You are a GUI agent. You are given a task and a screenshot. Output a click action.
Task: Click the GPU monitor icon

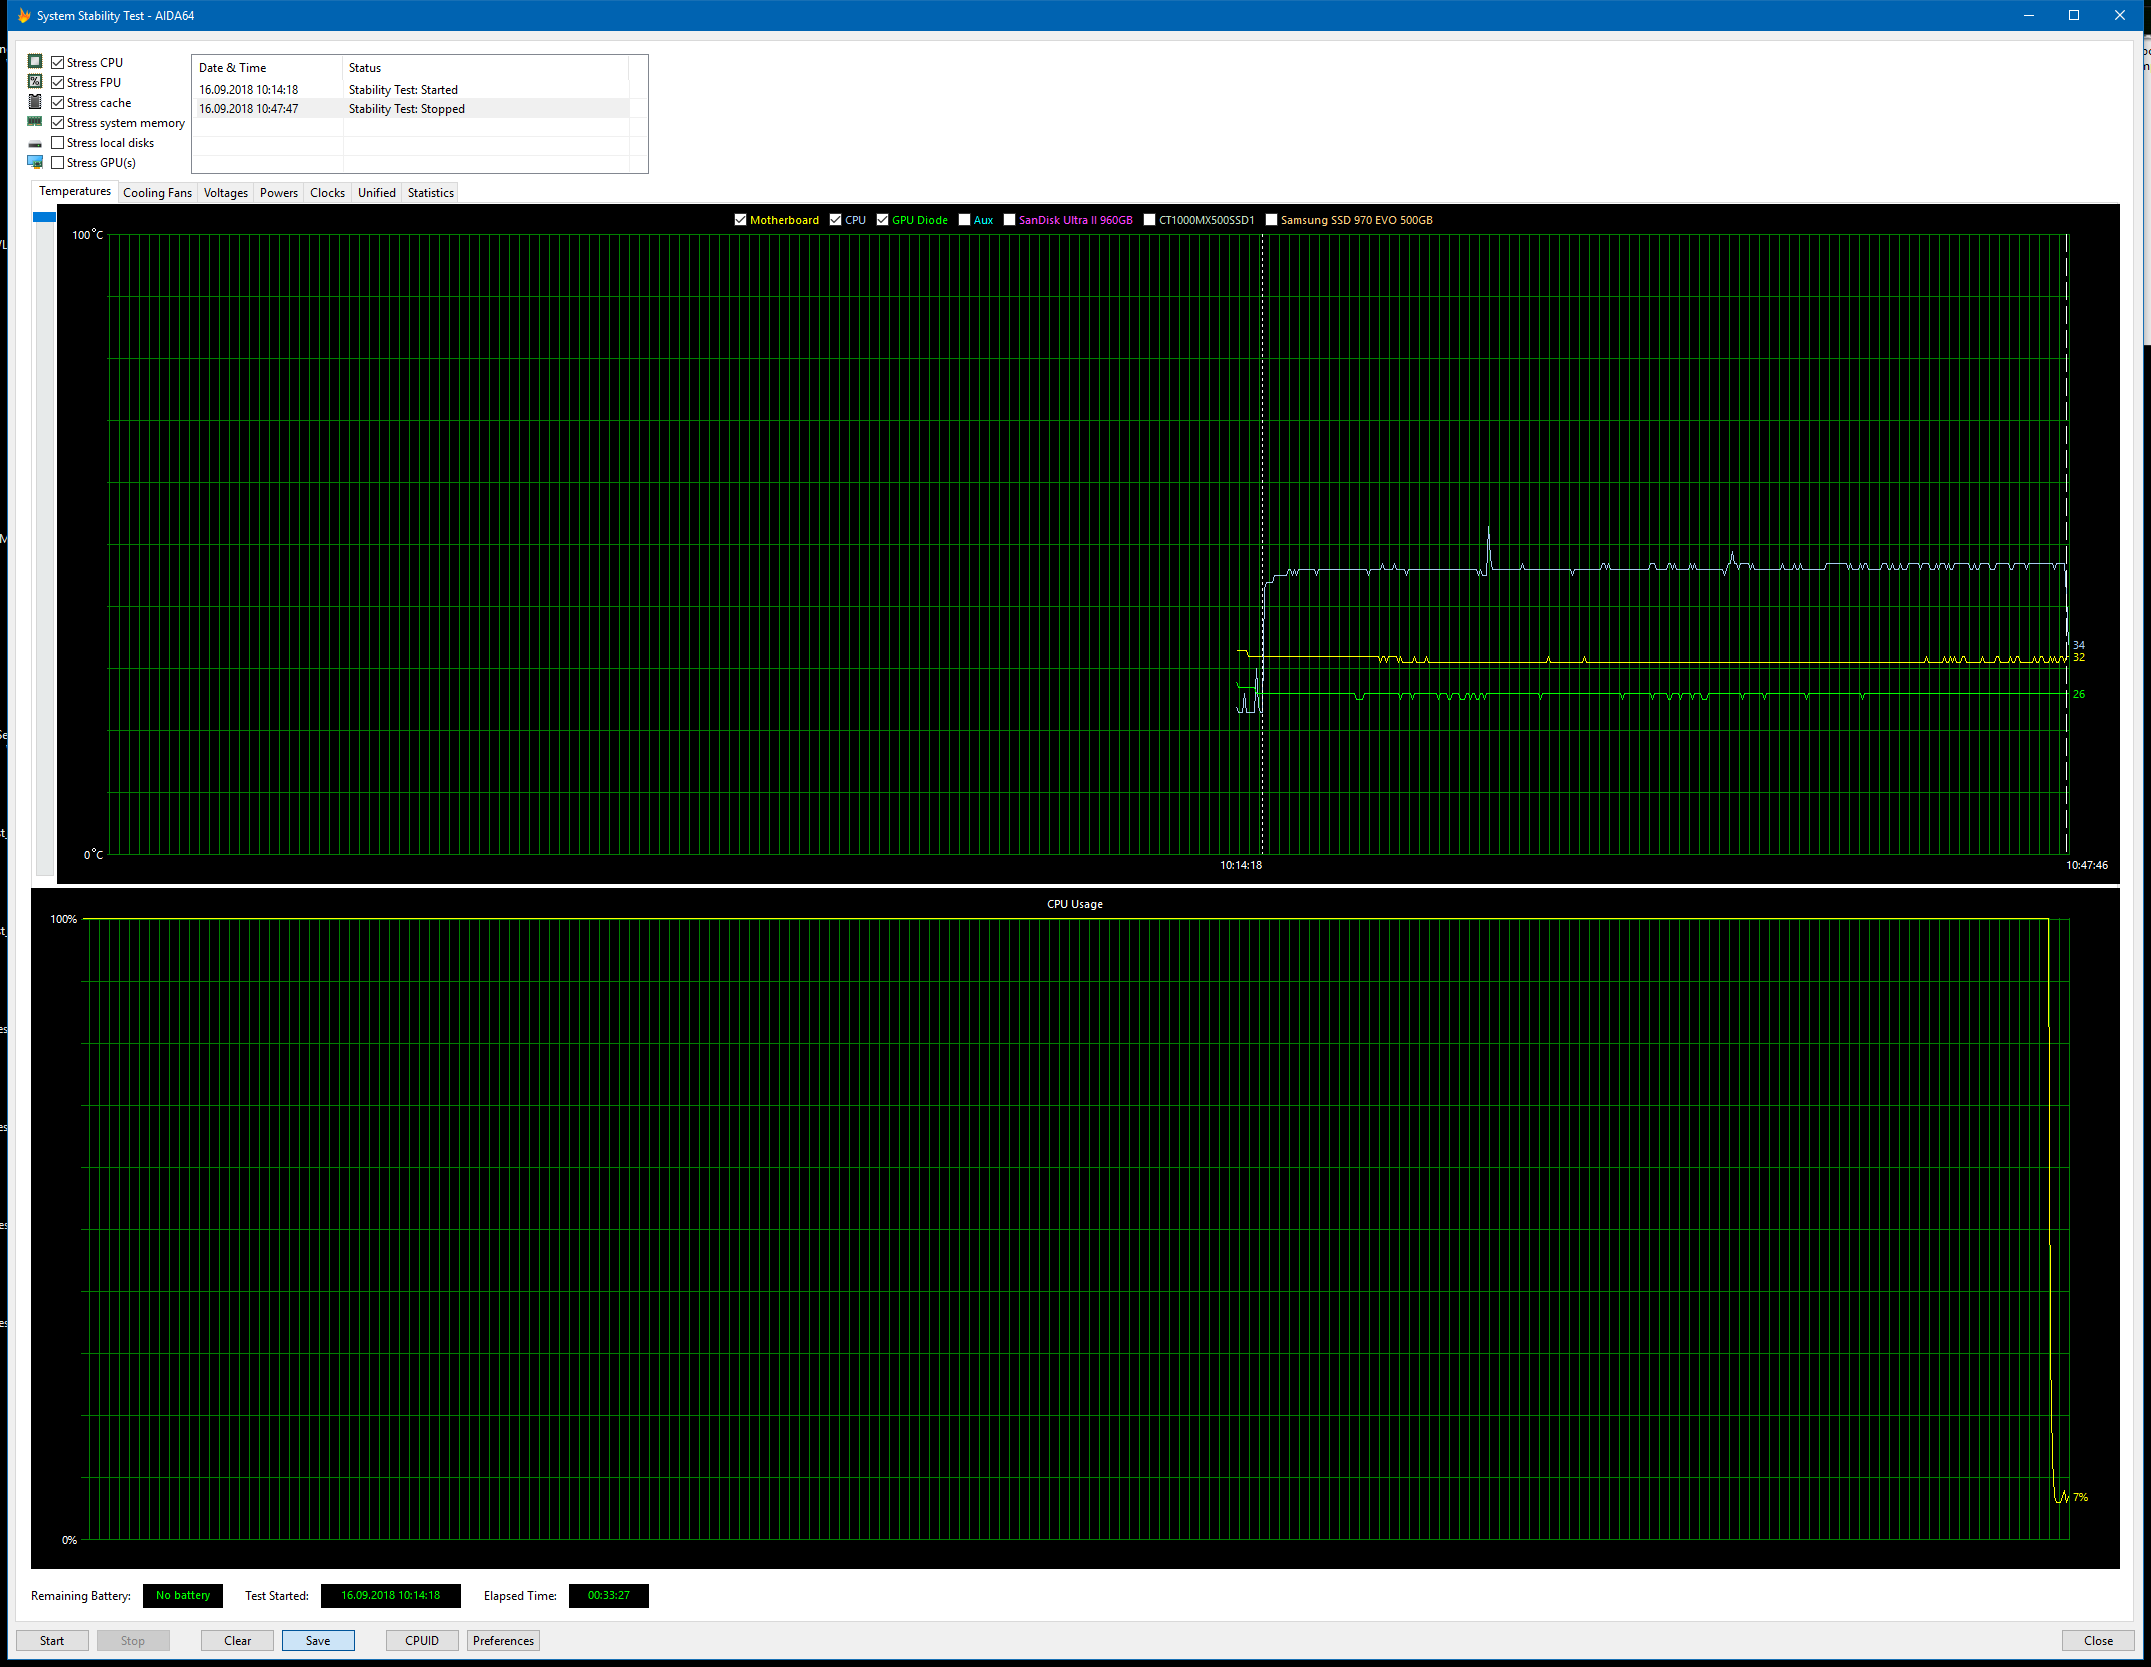(x=35, y=162)
